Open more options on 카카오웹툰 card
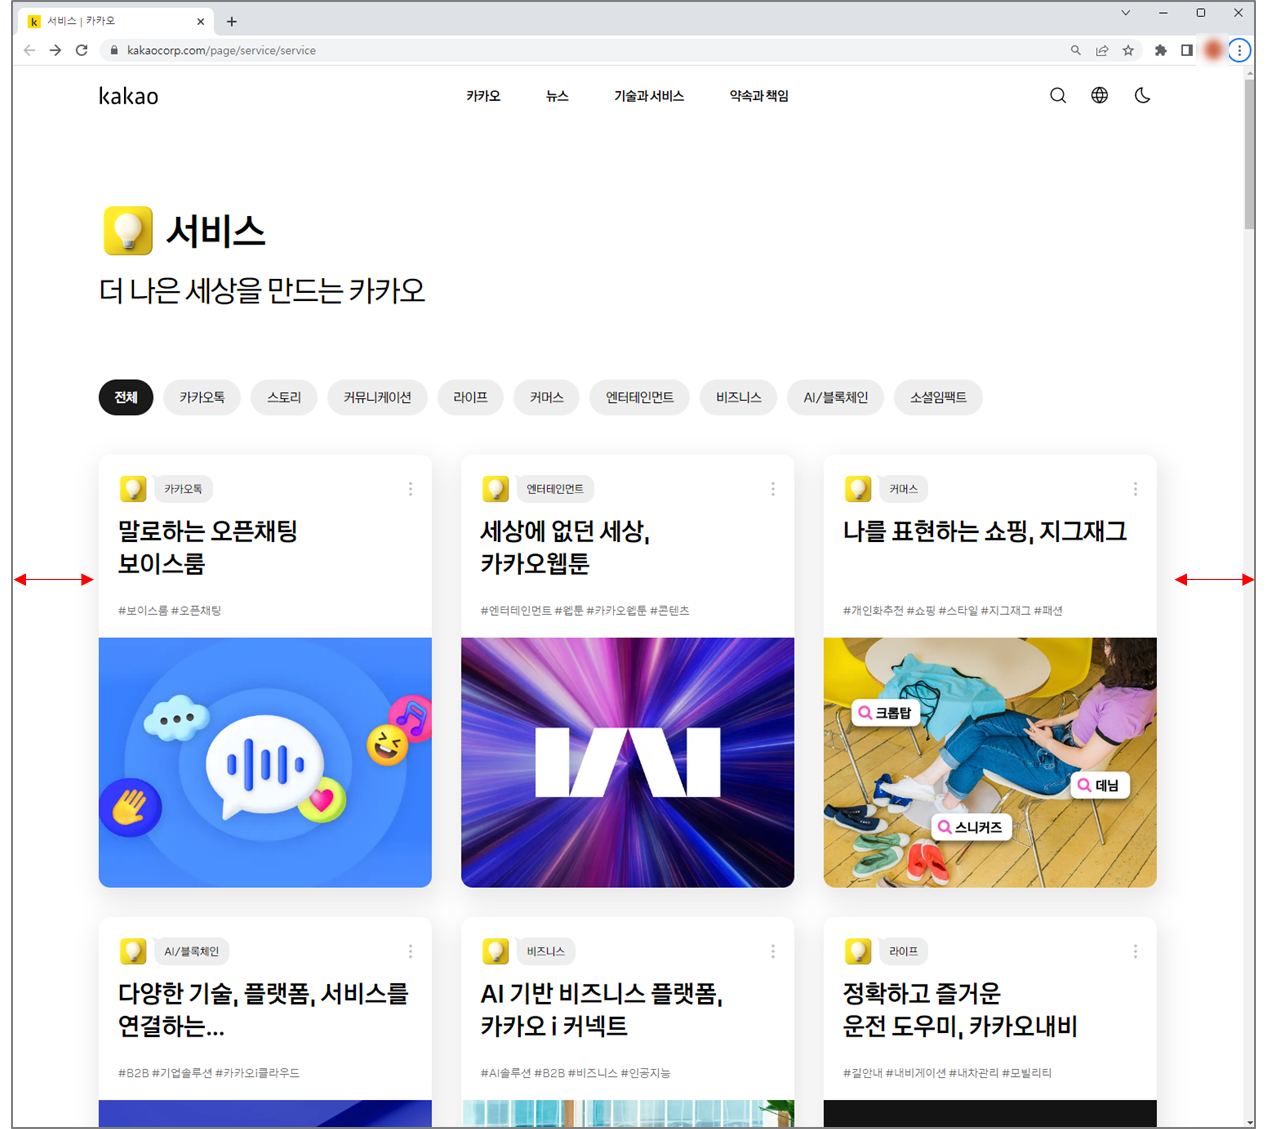Viewport: 1268px width, 1129px height. [x=773, y=489]
